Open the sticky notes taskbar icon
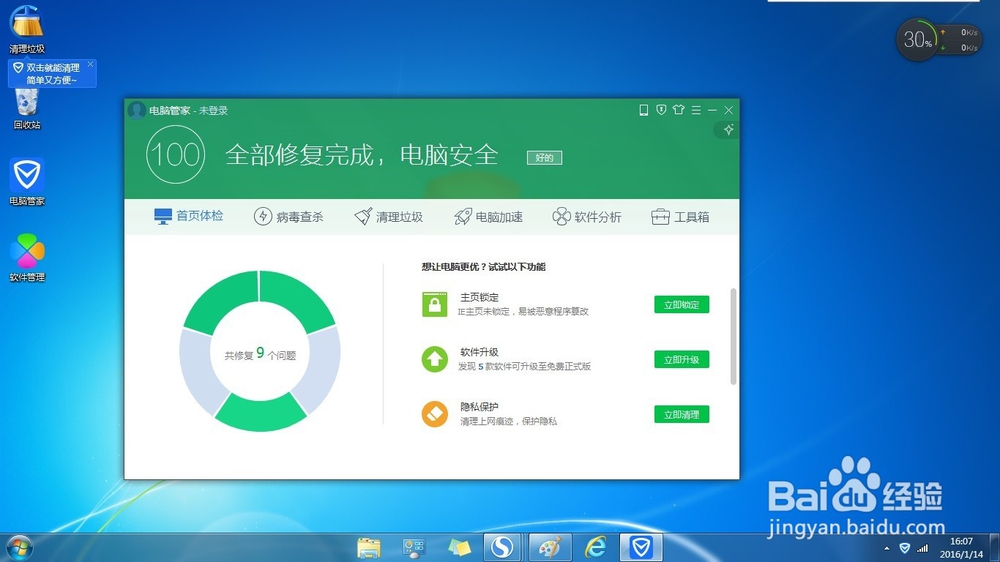 [459, 547]
